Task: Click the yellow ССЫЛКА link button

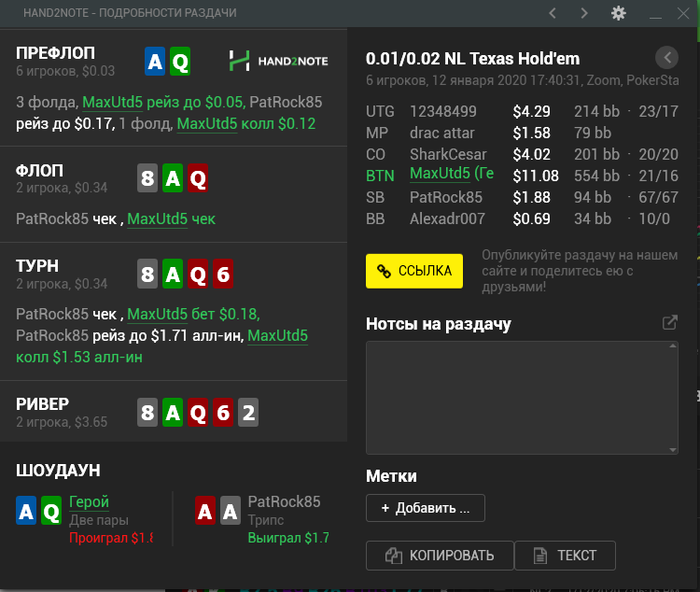Action: pyautogui.click(x=414, y=271)
